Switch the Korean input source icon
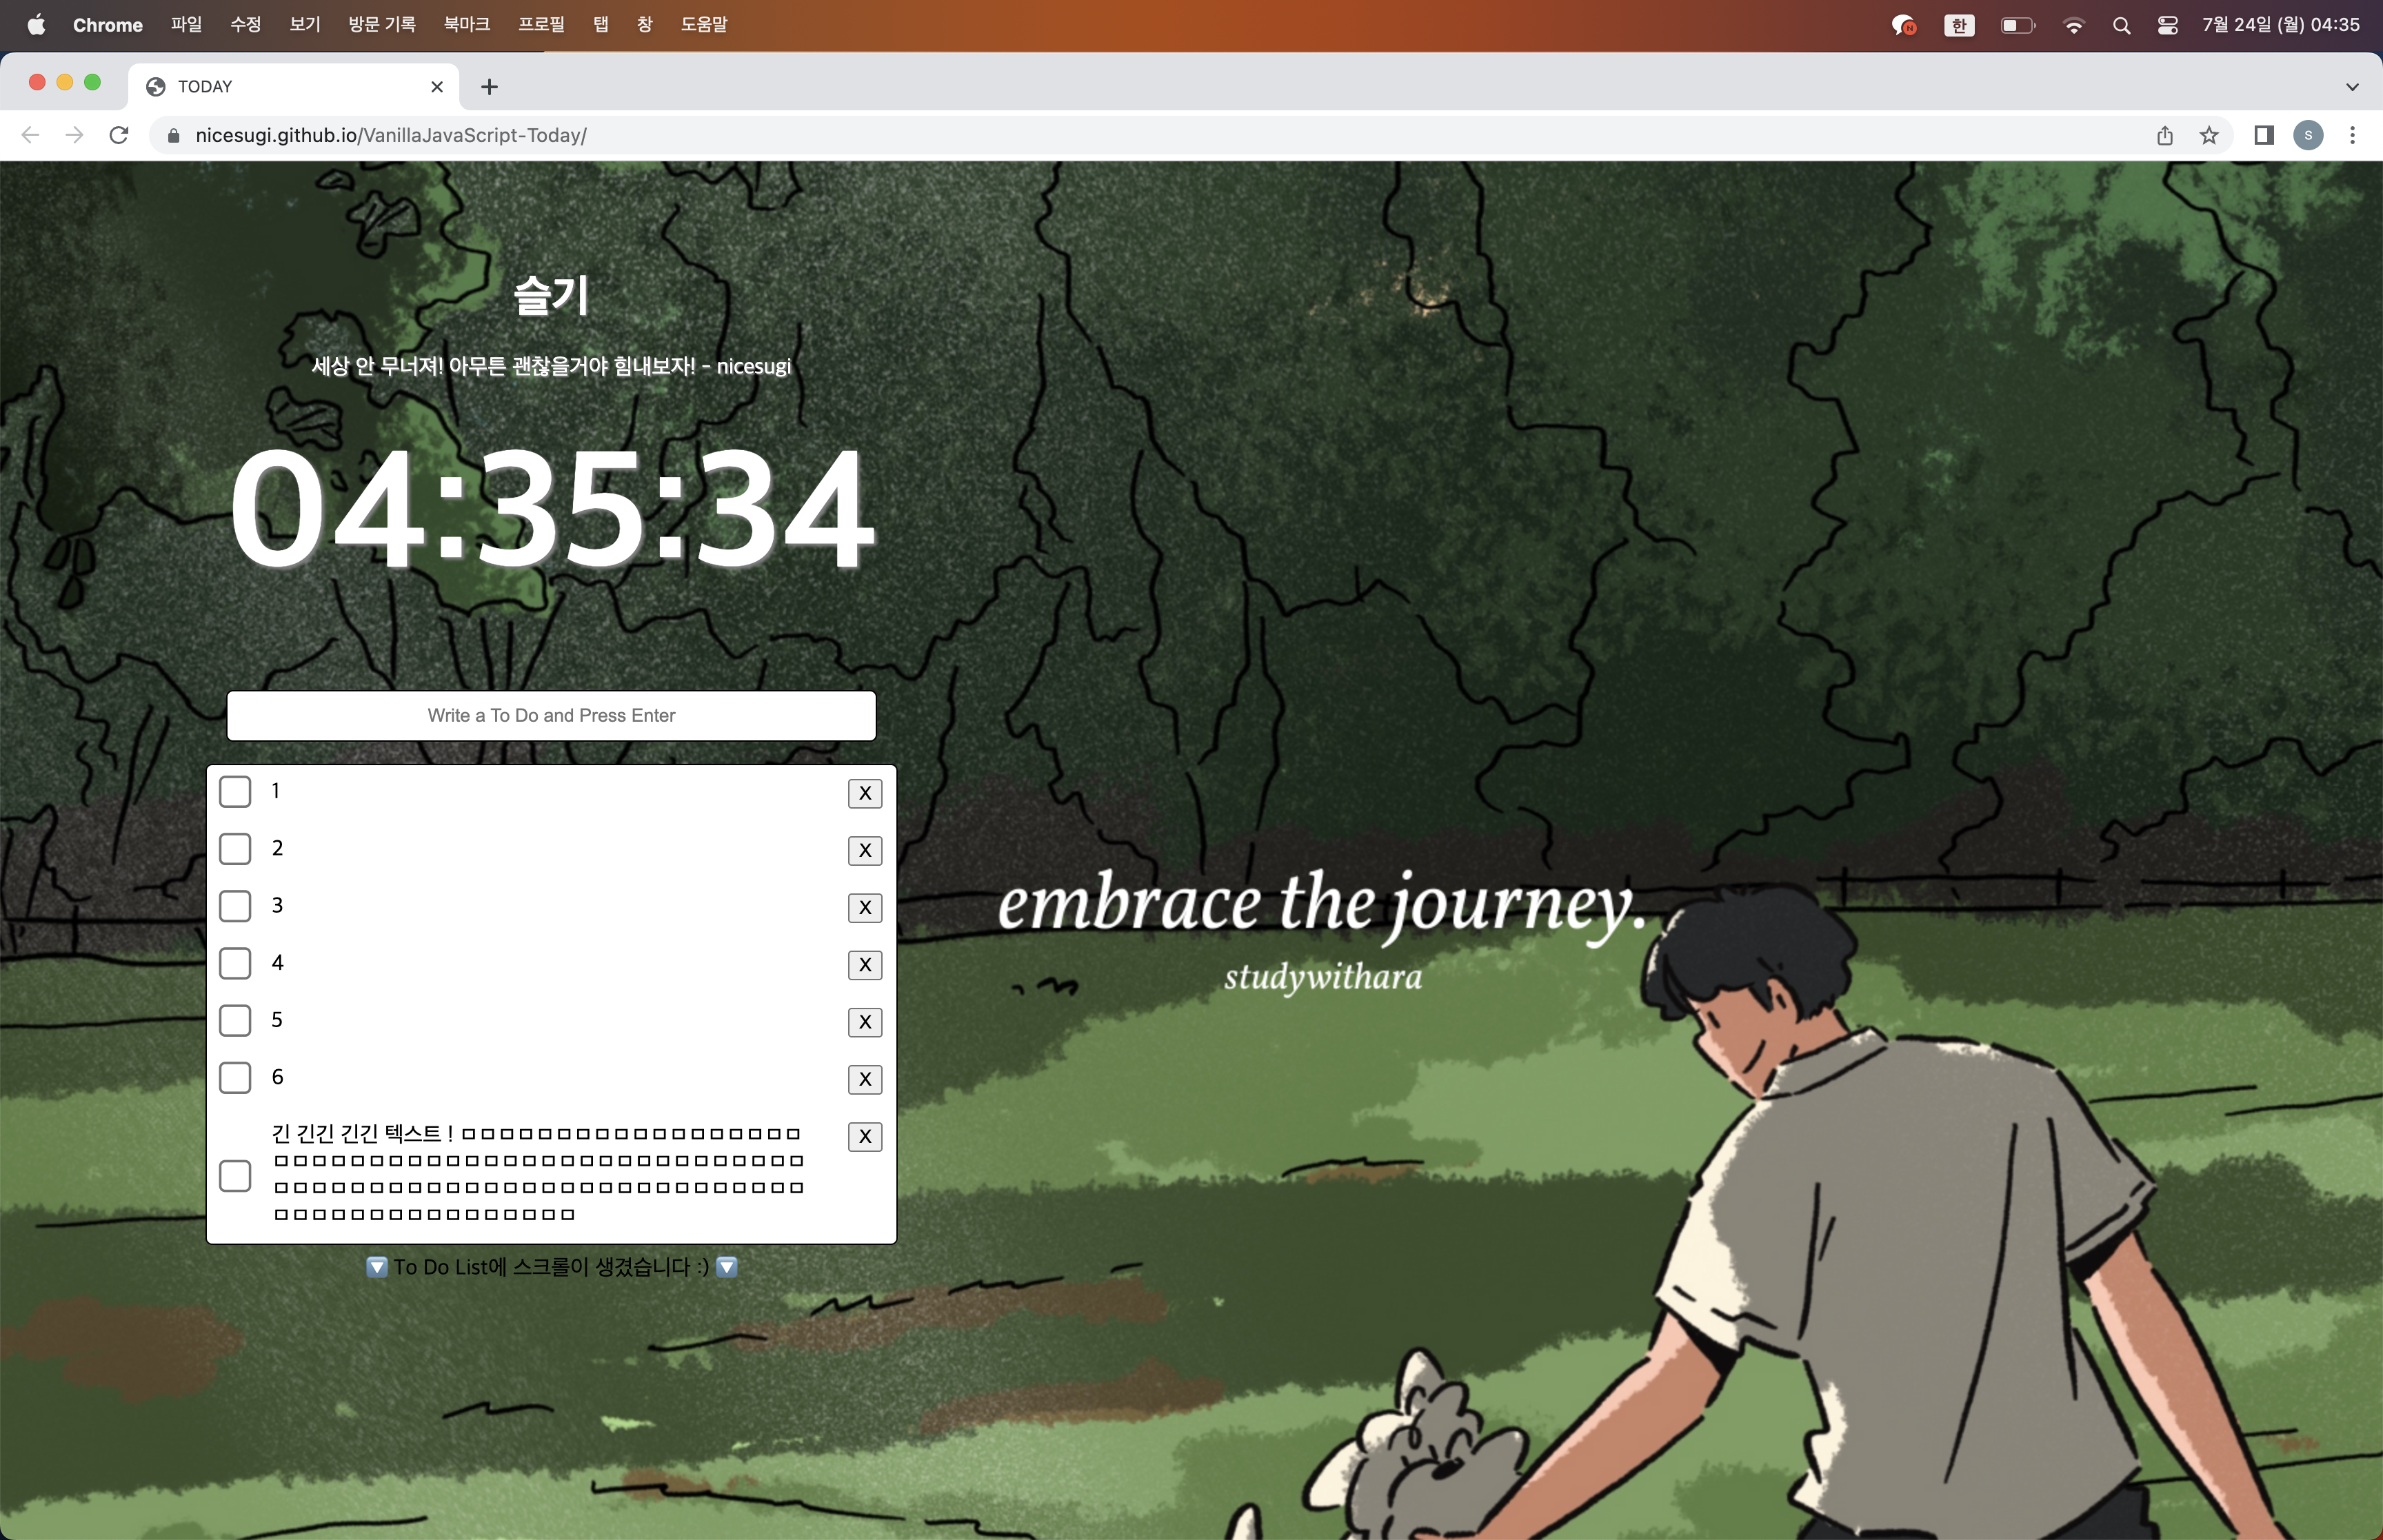This screenshot has width=2383, height=1540. click(x=1959, y=26)
